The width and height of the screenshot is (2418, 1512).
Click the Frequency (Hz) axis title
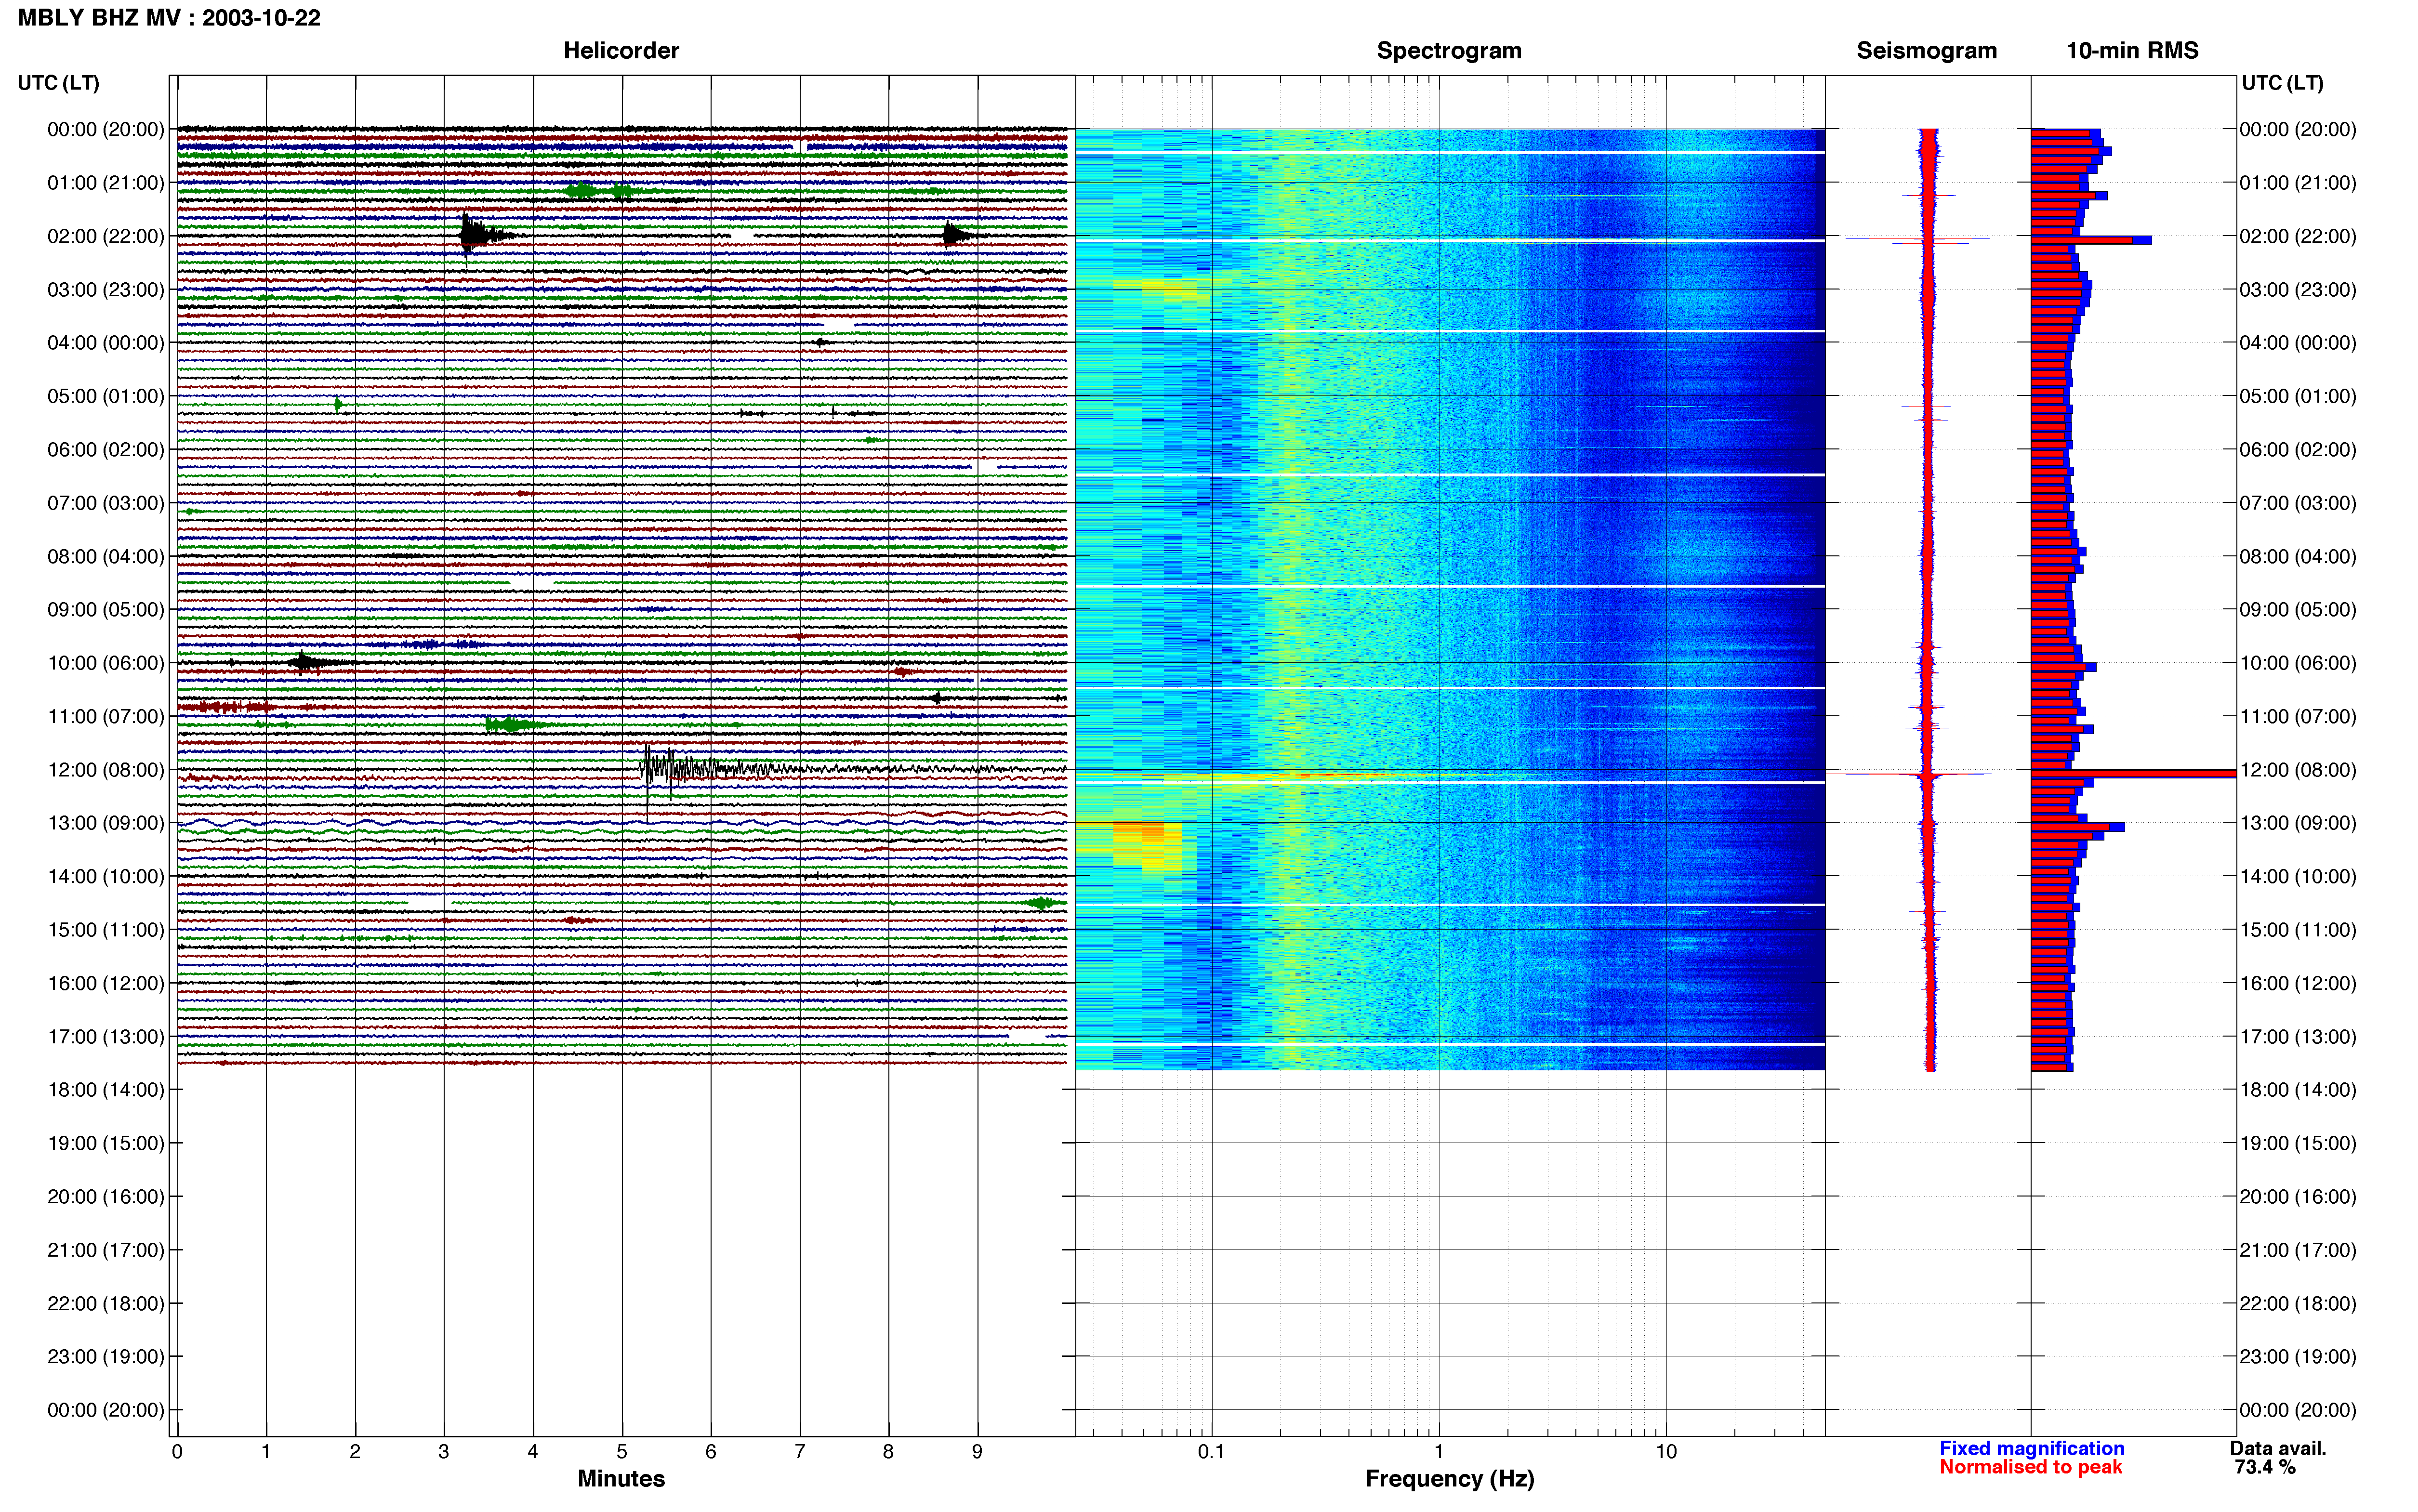(1449, 1479)
